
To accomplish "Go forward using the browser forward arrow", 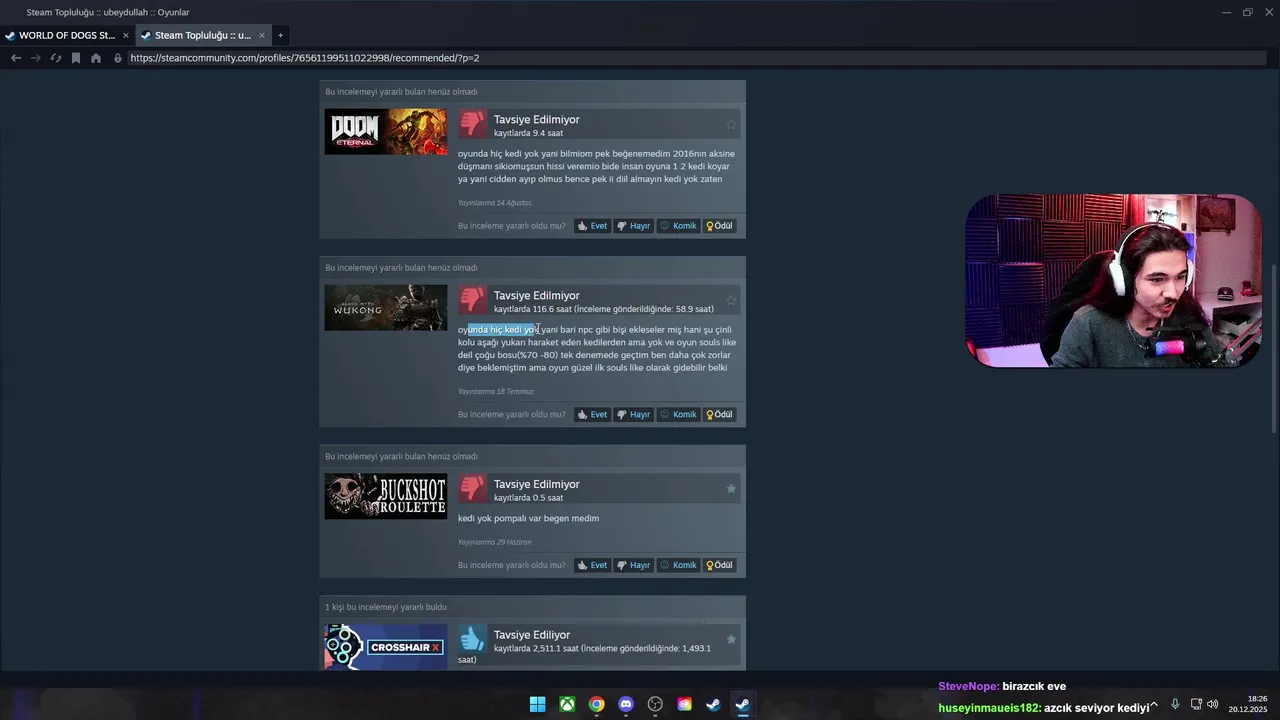I will pyautogui.click(x=36, y=58).
